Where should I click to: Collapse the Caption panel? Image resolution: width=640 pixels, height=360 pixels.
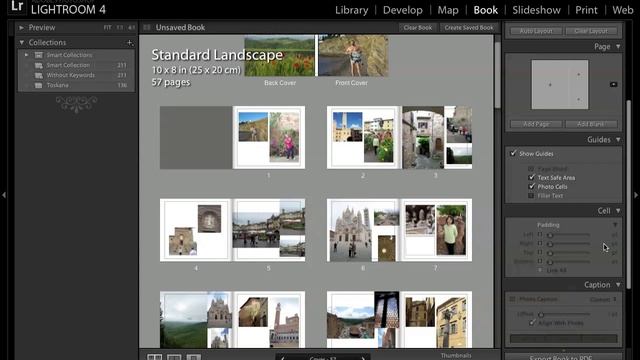click(x=618, y=285)
